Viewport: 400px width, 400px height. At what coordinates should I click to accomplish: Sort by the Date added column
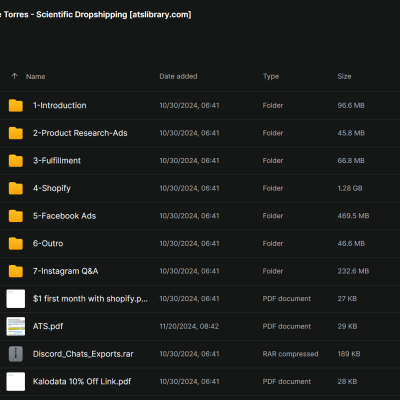point(178,76)
